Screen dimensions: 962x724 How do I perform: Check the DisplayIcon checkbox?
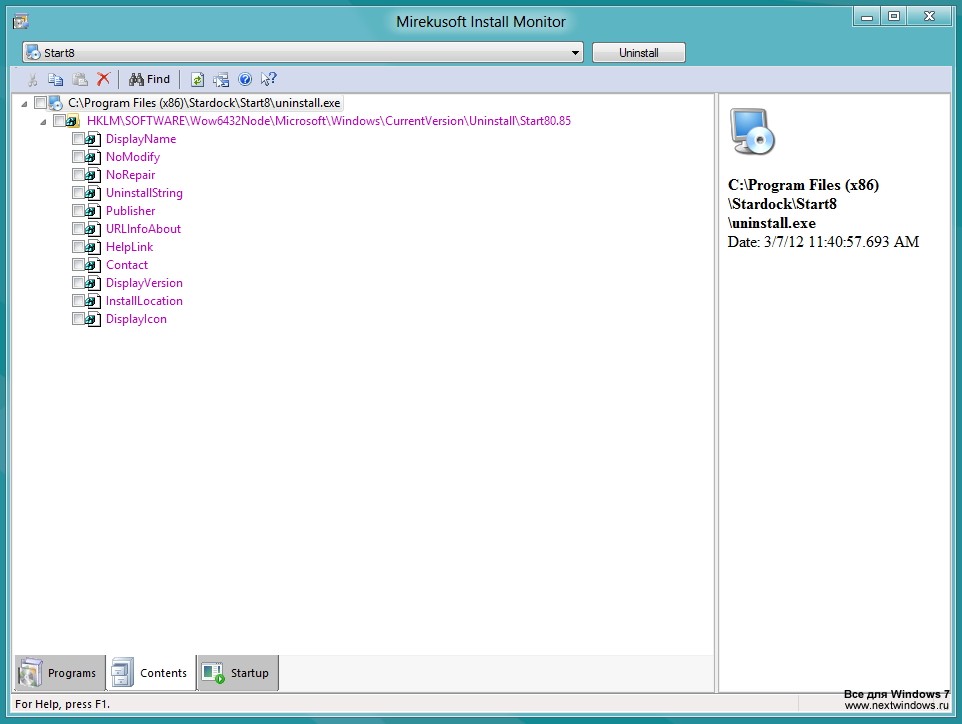coord(78,318)
